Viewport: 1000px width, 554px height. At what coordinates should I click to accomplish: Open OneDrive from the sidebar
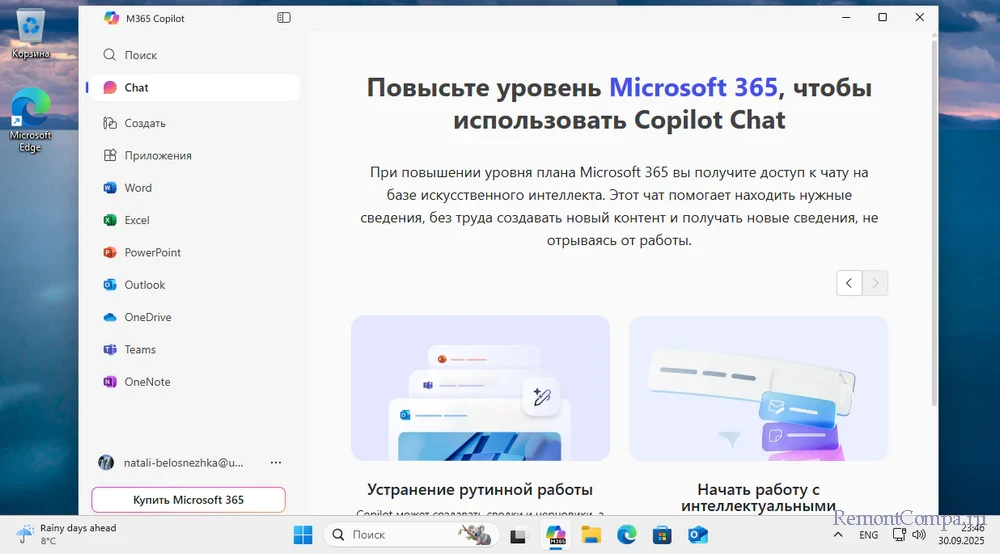[x=147, y=317]
